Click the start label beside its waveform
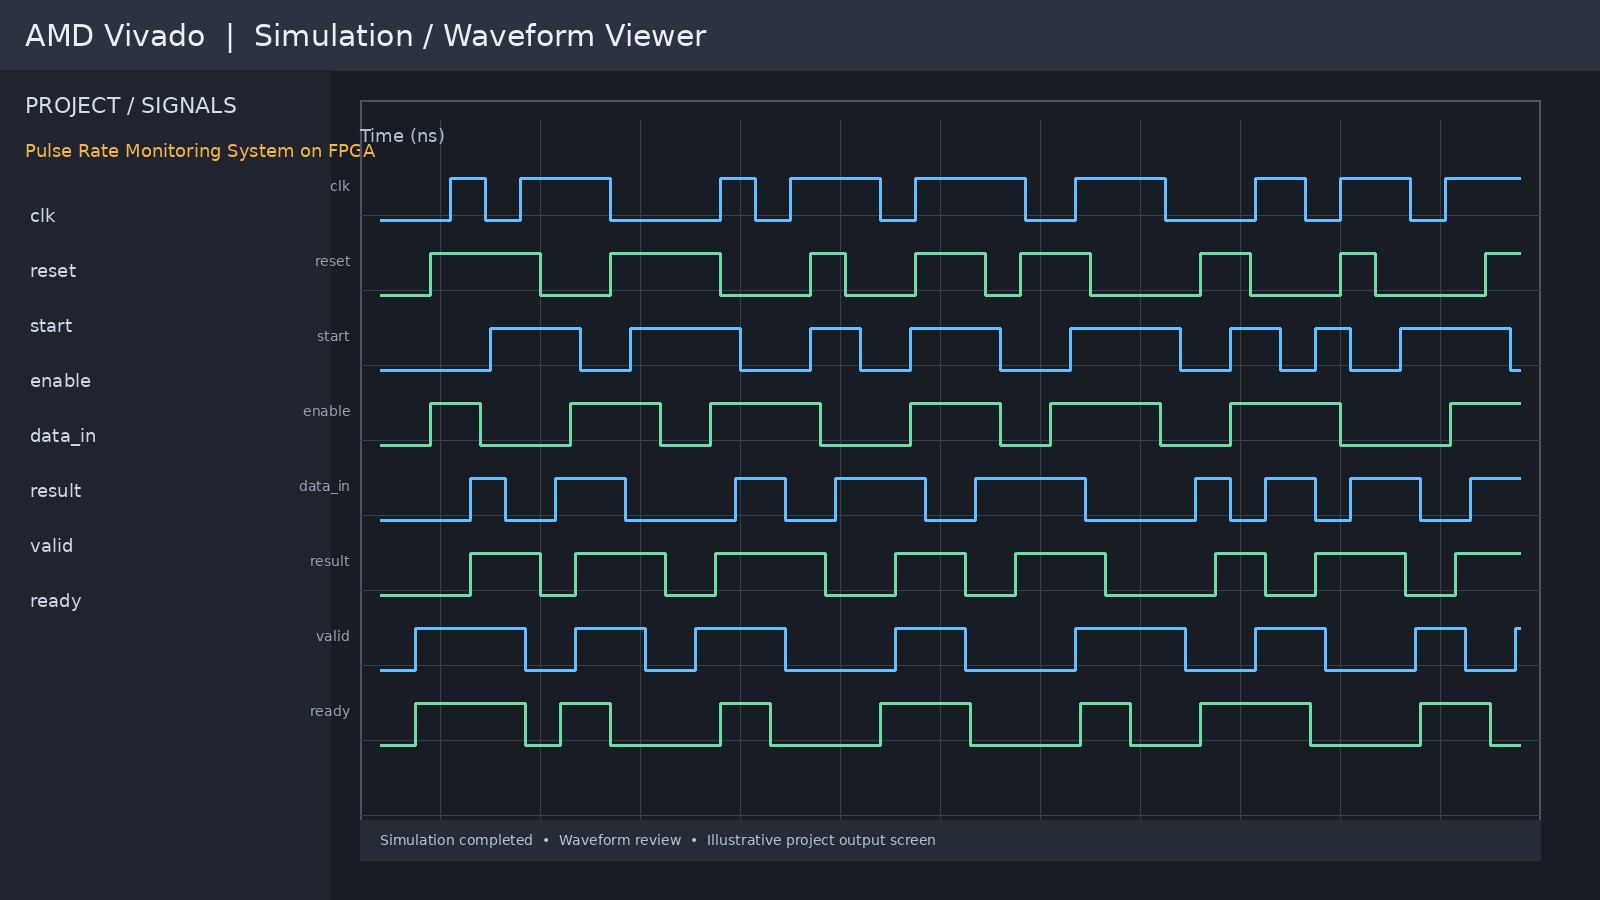The width and height of the screenshot is (1600, 900). point(333,336)
